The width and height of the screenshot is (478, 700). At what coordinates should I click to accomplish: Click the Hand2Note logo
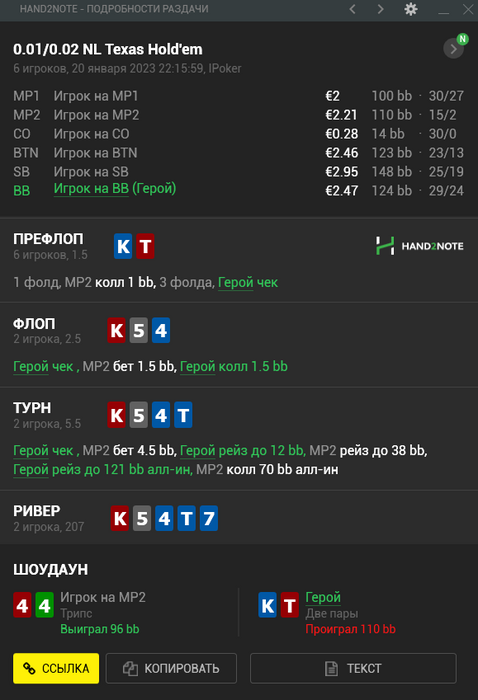(420, 246)
